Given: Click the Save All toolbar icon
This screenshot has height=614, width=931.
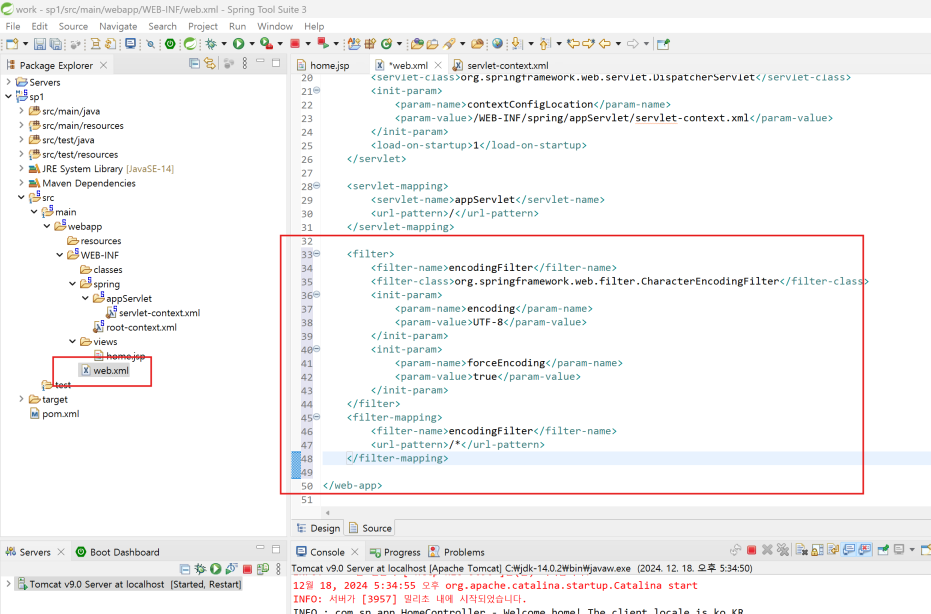Looking at the screenshot, I should click(56, 44).
